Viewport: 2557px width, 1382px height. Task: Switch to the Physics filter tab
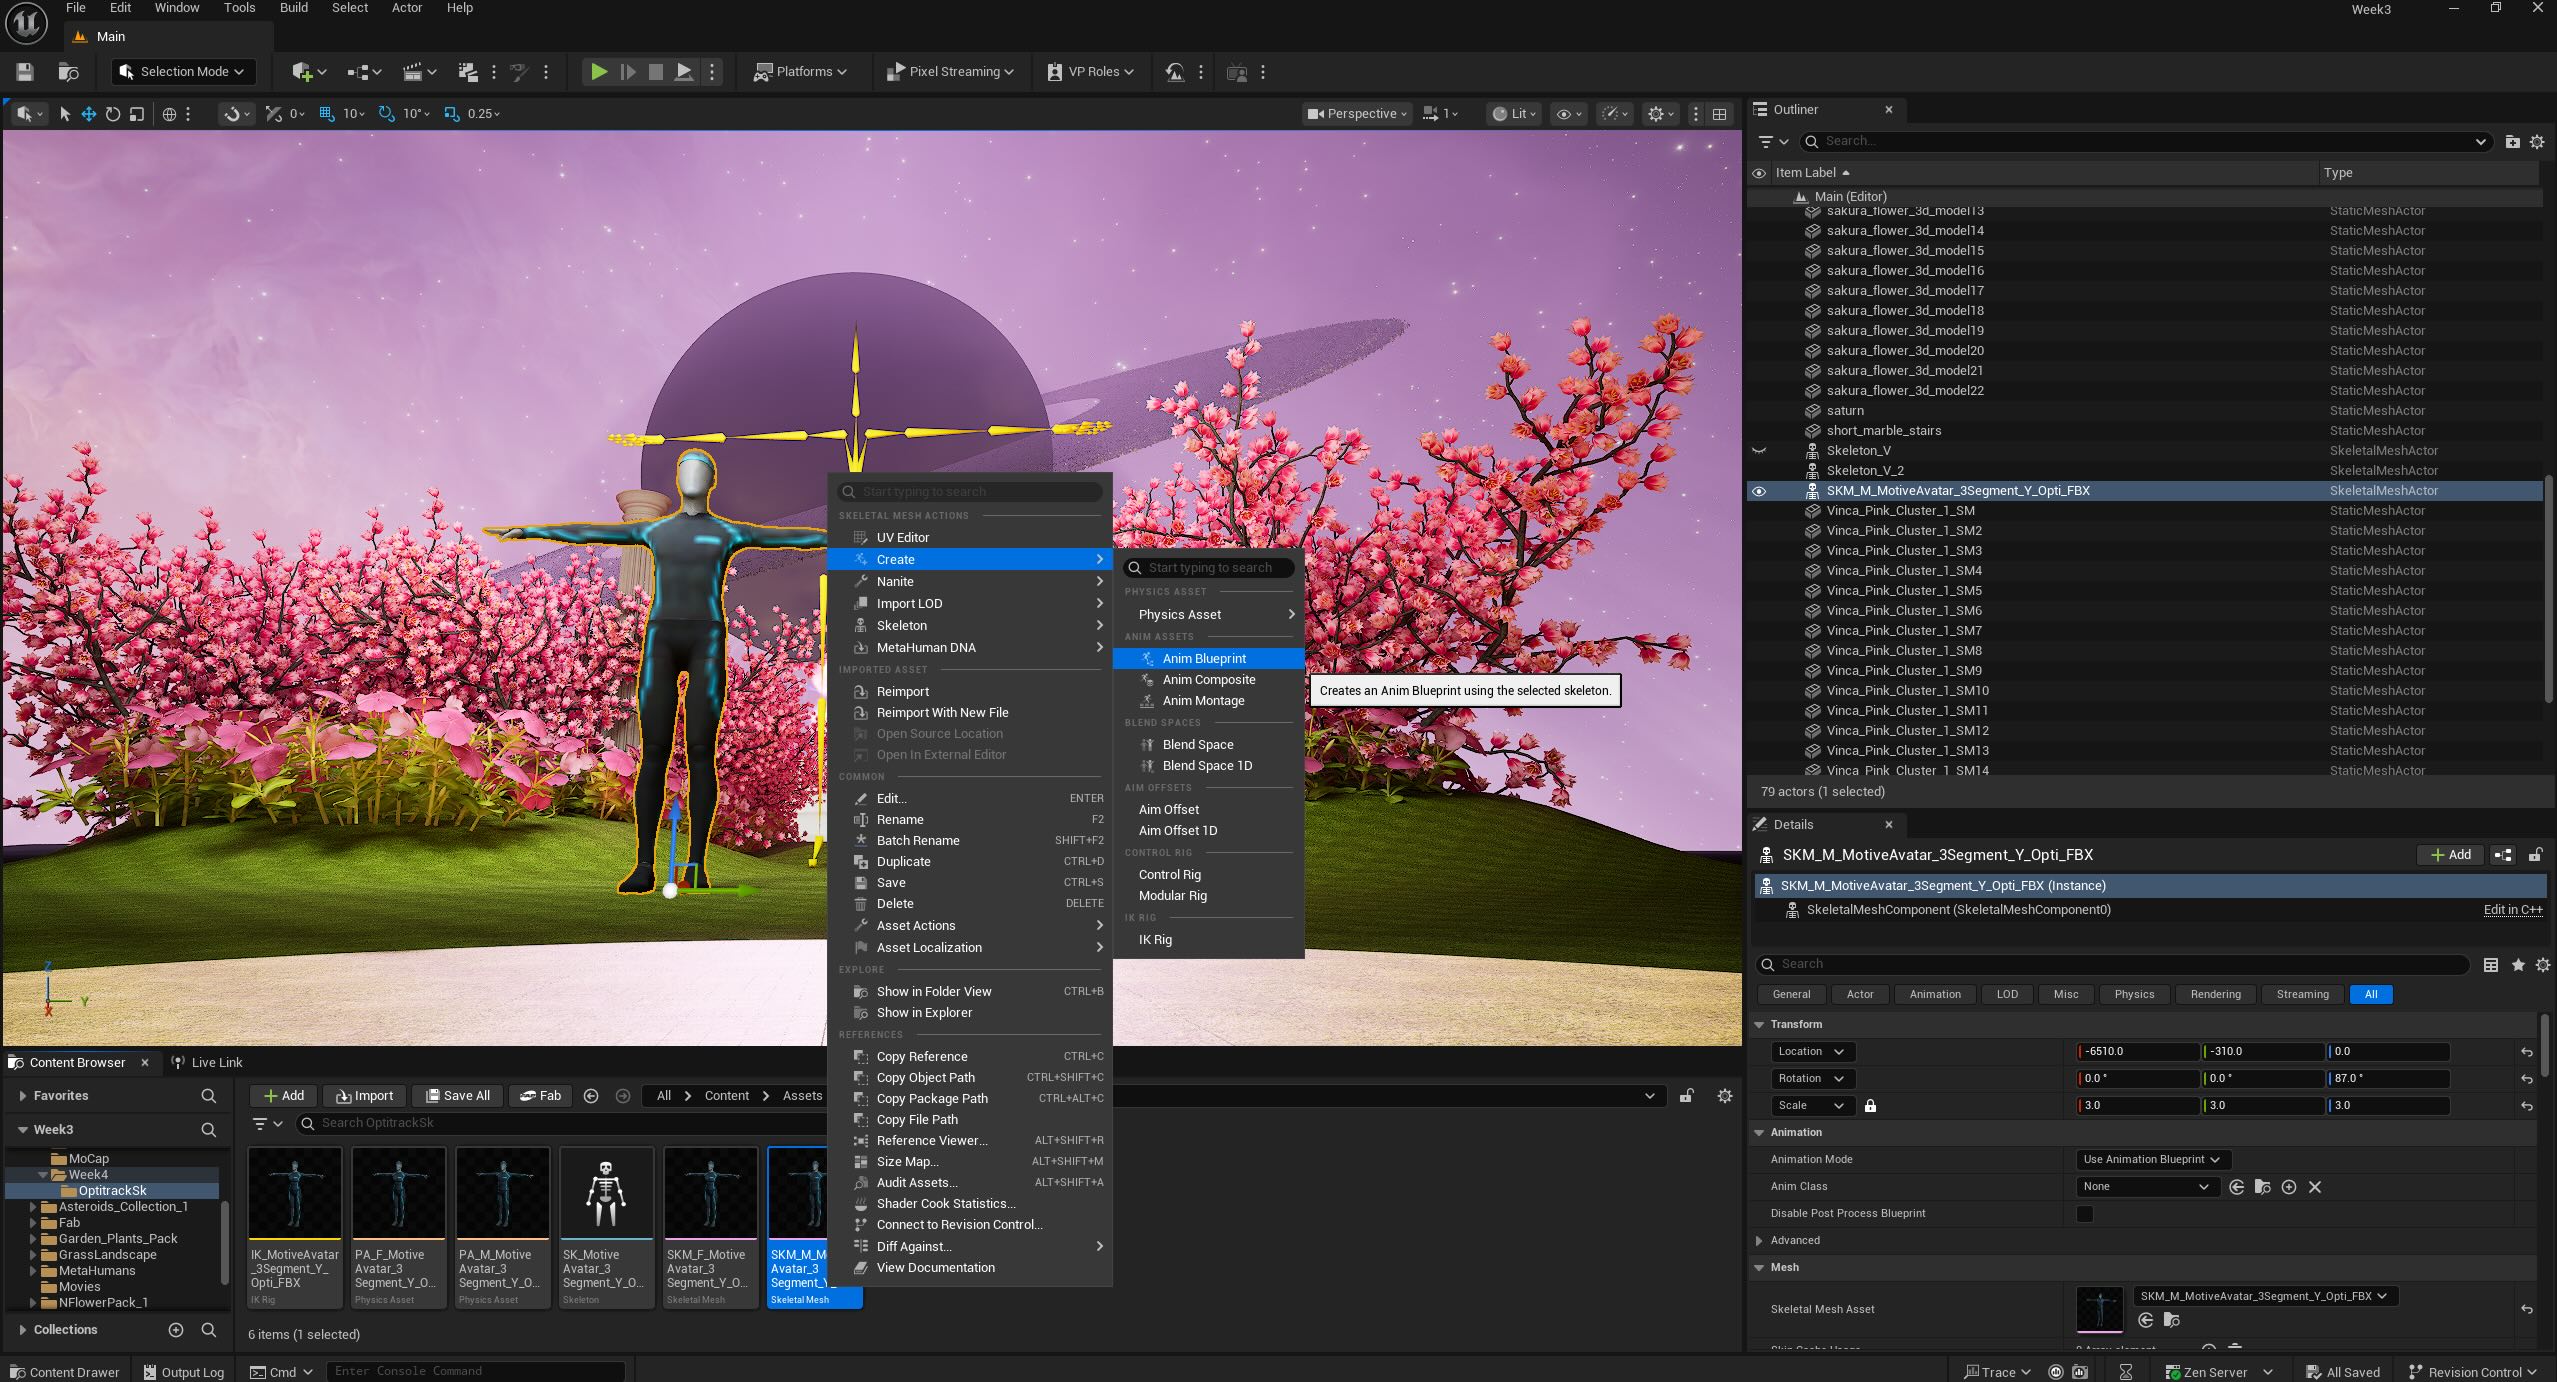[2133, 995]
